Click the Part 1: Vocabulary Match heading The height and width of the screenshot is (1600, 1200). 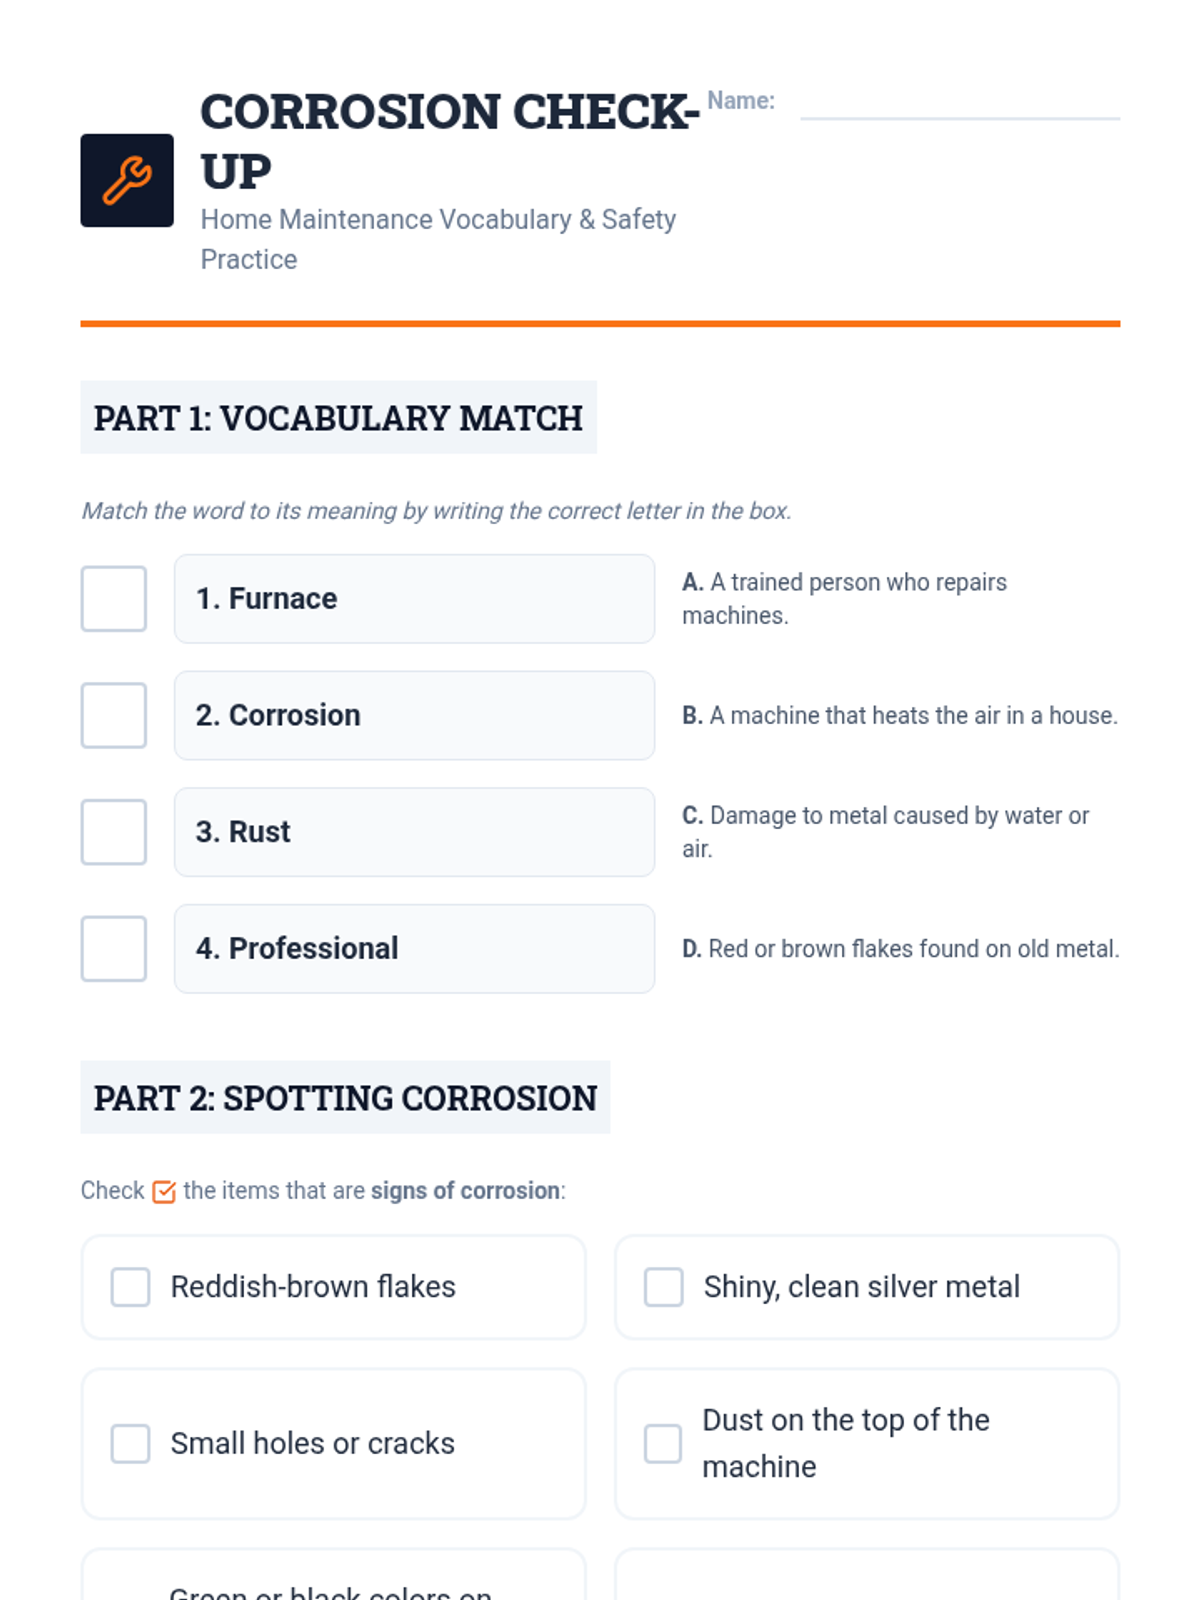(338, 418)
